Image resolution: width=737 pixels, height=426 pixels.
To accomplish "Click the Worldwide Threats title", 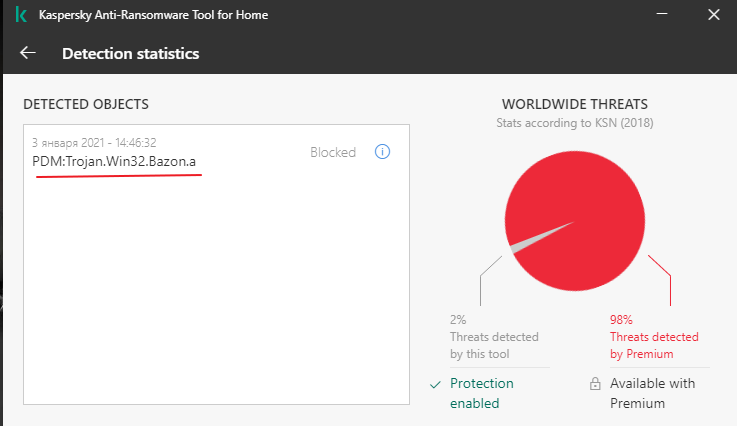I will click(x=574, y=104).
